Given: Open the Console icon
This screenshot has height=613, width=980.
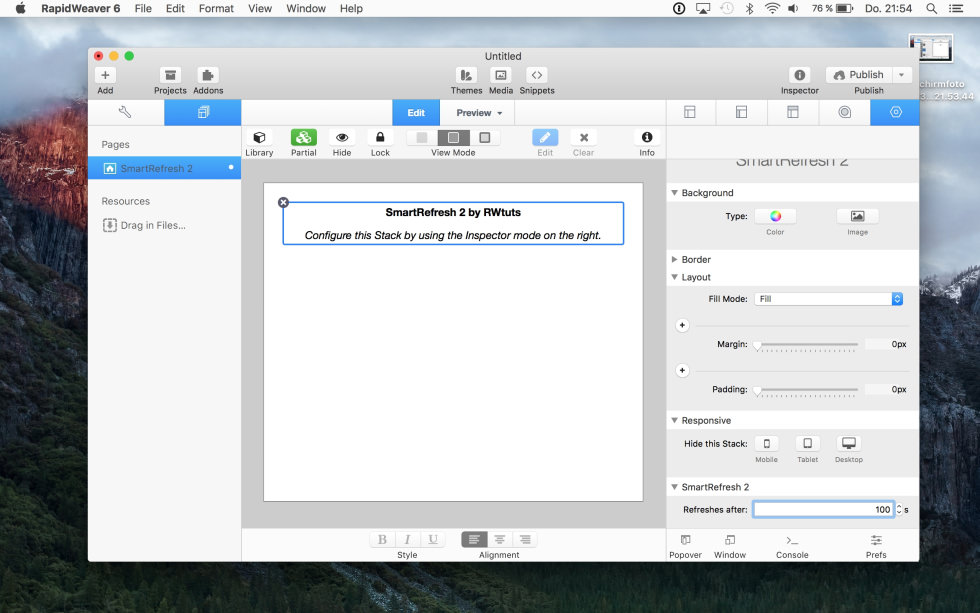Looking at the screenshot, I should click(792, 540).
